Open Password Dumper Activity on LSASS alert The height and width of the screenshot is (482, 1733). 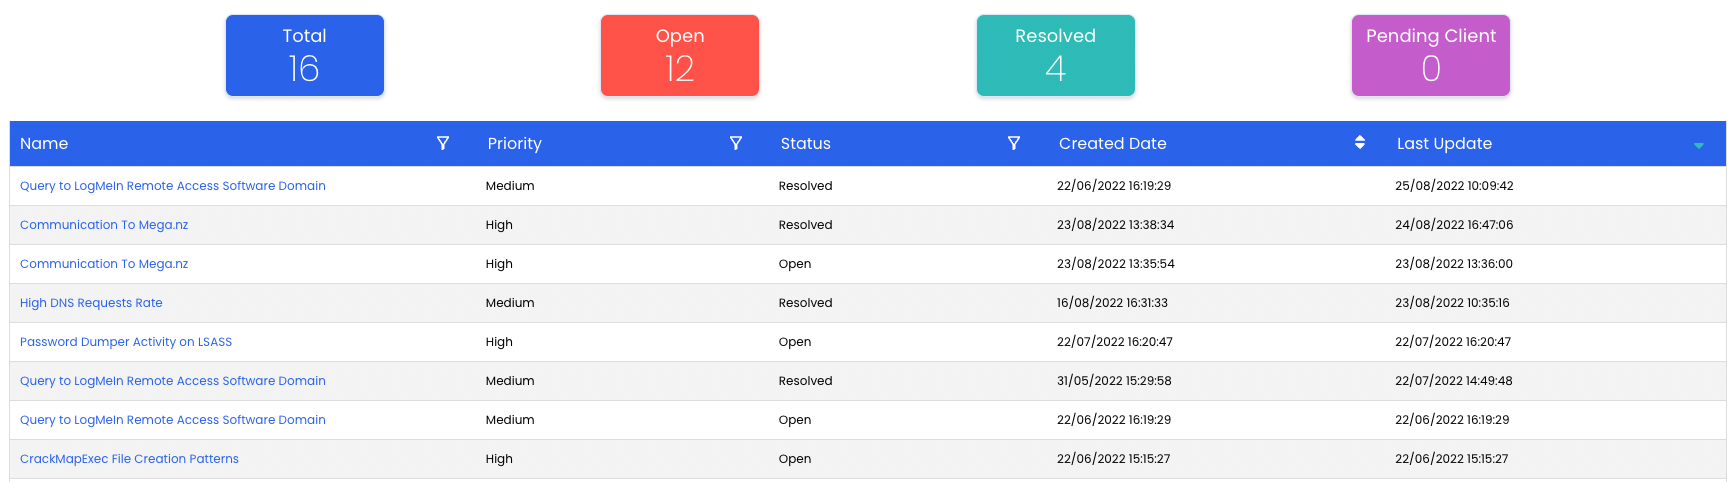click(x=126, y=342)
